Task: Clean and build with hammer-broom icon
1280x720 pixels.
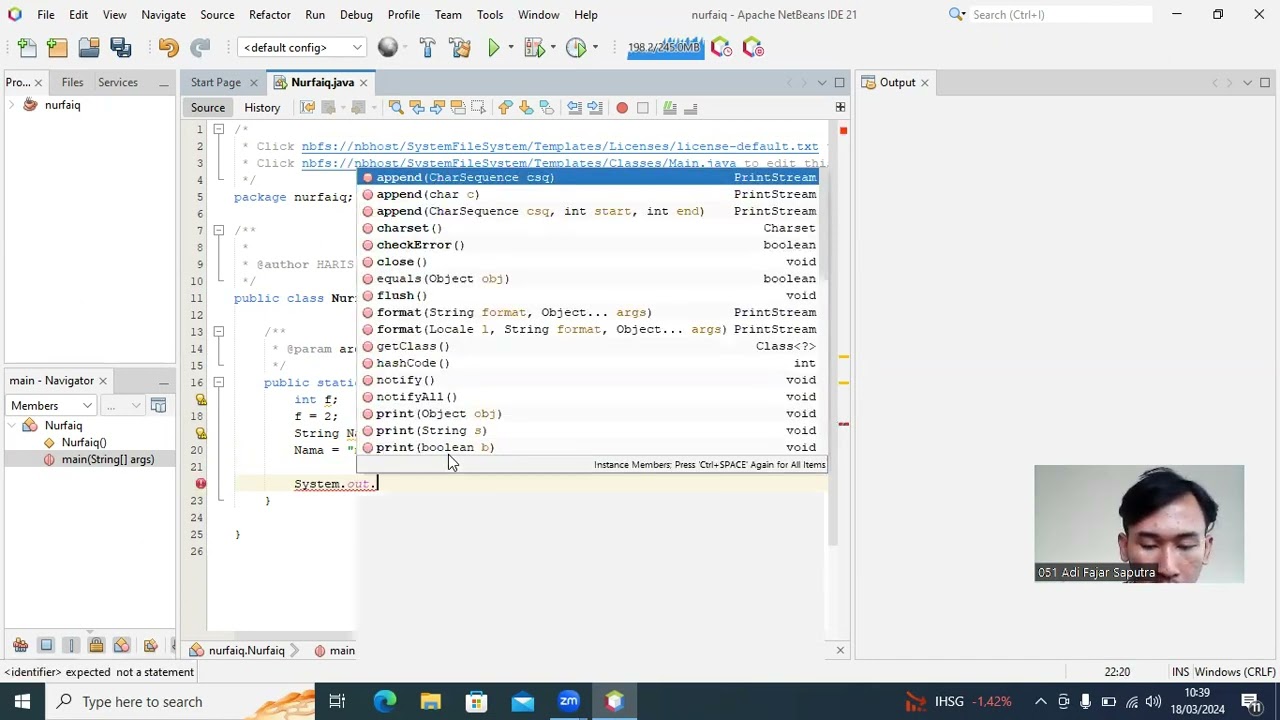Action: [460, 47]
